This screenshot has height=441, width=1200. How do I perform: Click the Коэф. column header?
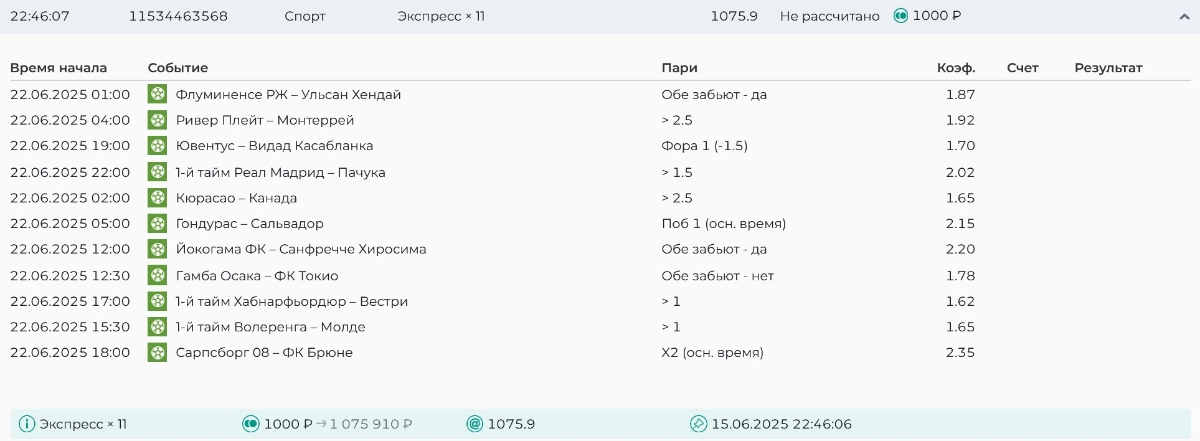pyautogui.click(x=955, y=68)
